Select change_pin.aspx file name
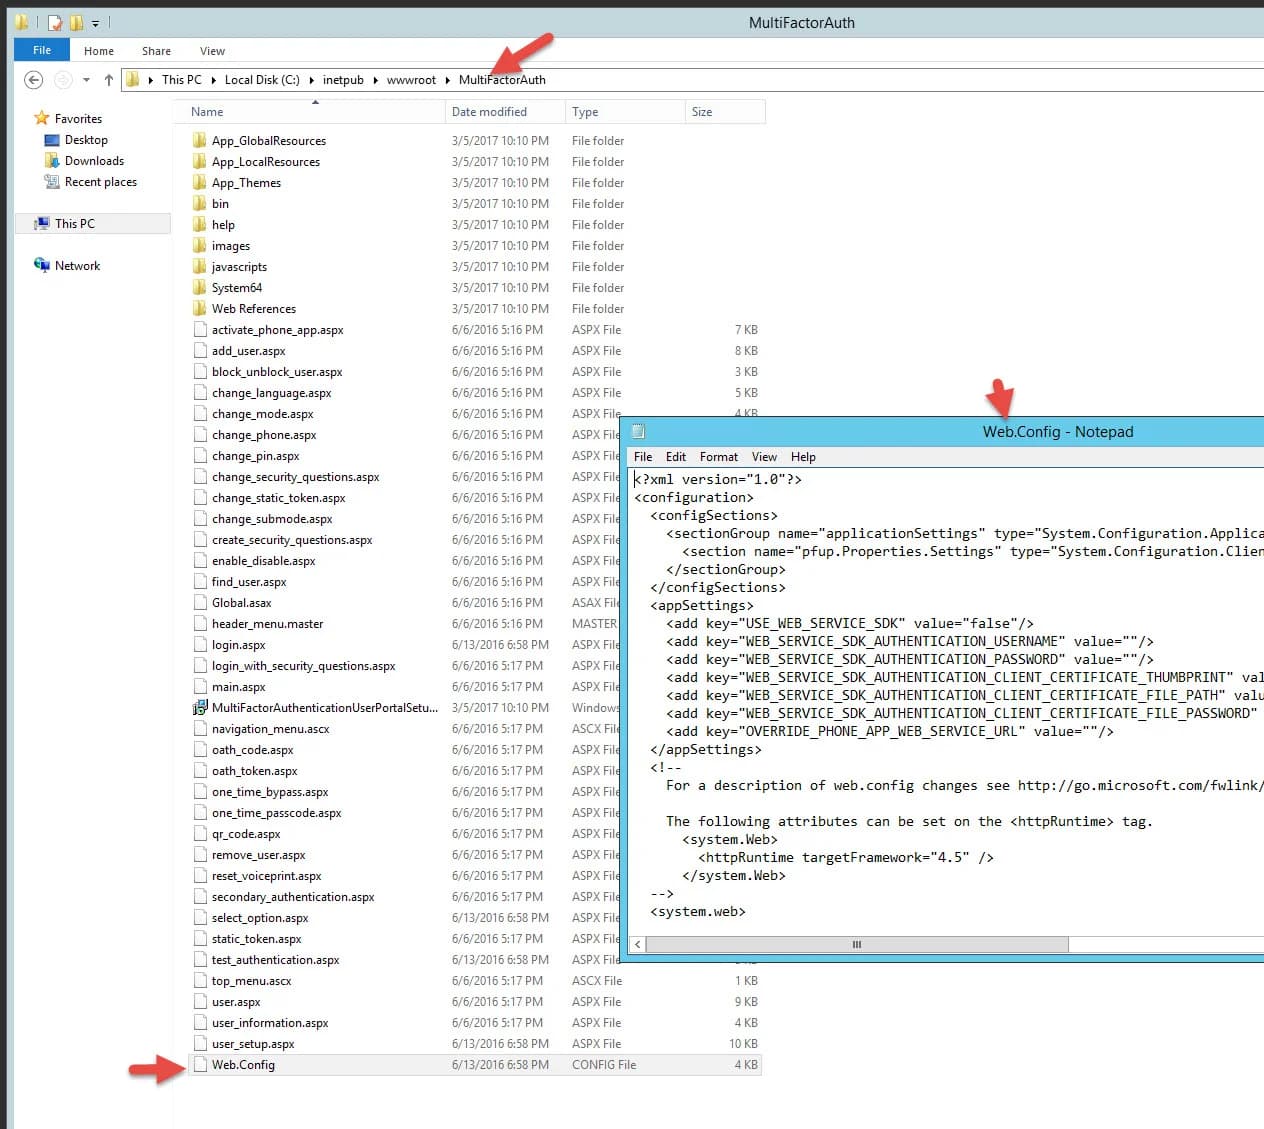 [x=255, y=456]
